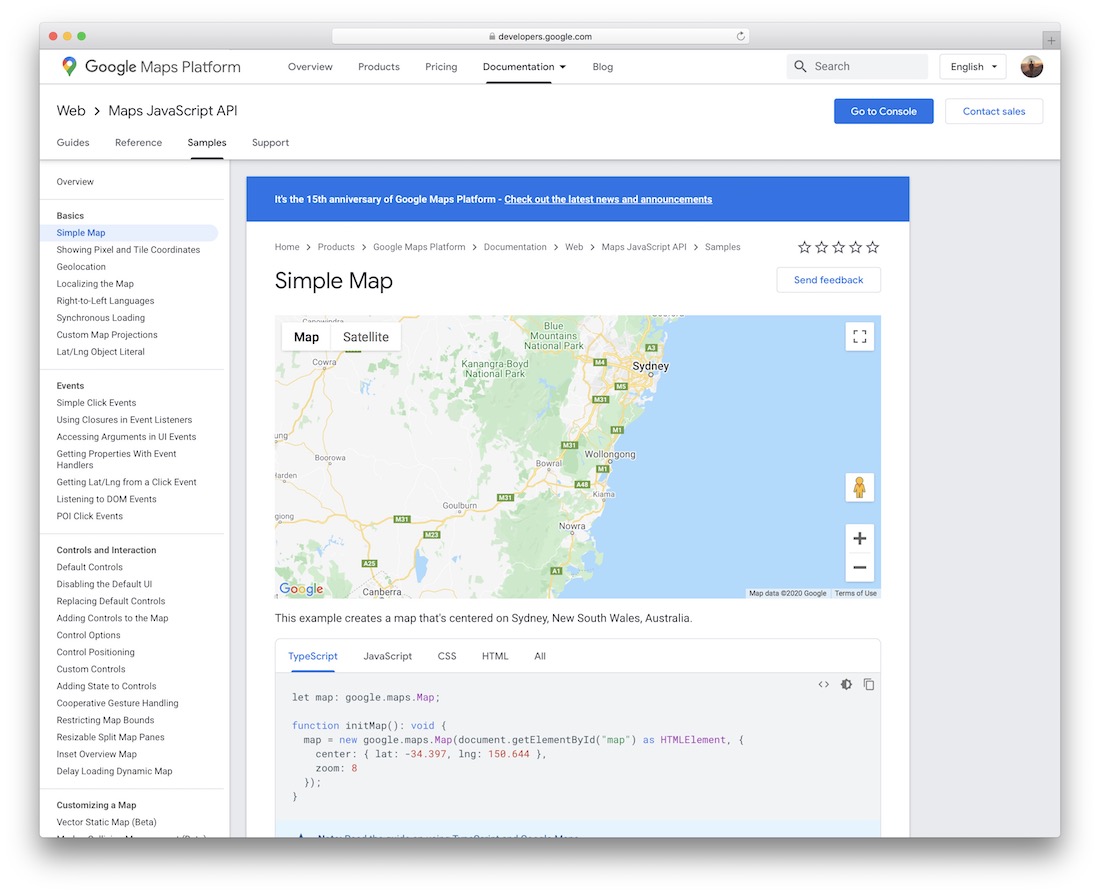
Task: Switch the map to Satellite view
Action: coord(365,337)
